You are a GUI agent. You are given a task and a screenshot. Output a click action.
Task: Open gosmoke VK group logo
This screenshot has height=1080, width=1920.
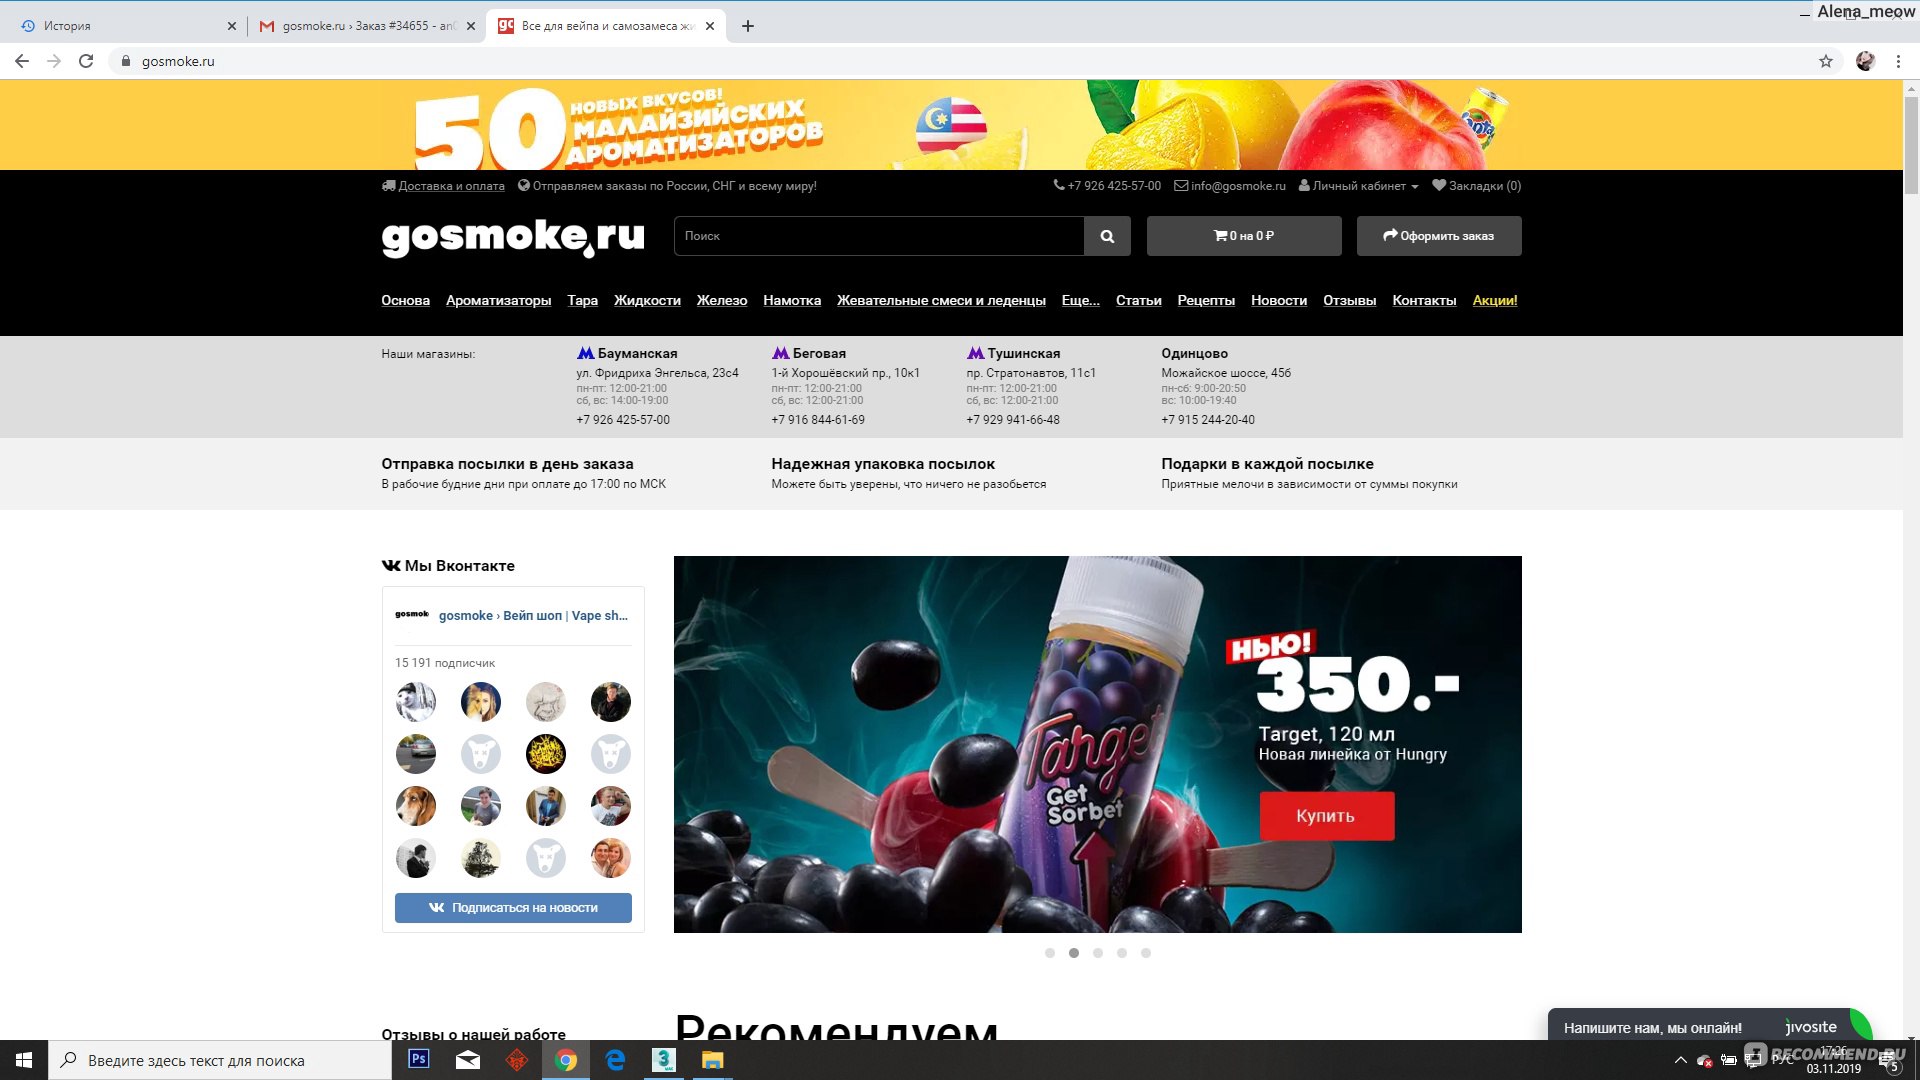411,615
